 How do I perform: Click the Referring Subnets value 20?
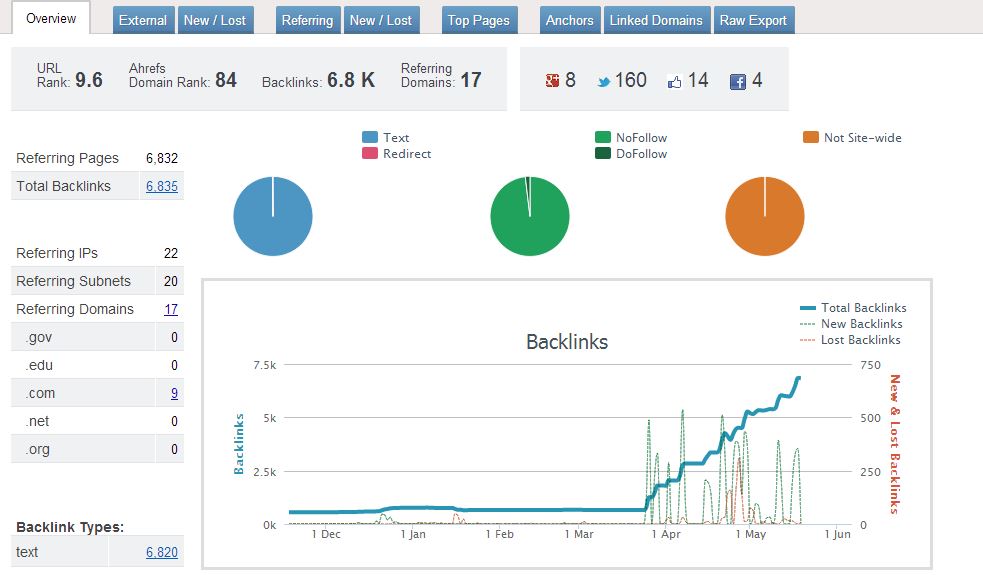click(171, 282)
